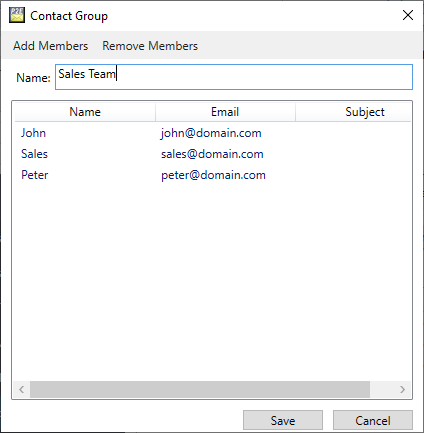Image resolution: width=424 pixels, height=433 pixels.
Task: Sort list by Email column header
Action: [x=225, y=112]
